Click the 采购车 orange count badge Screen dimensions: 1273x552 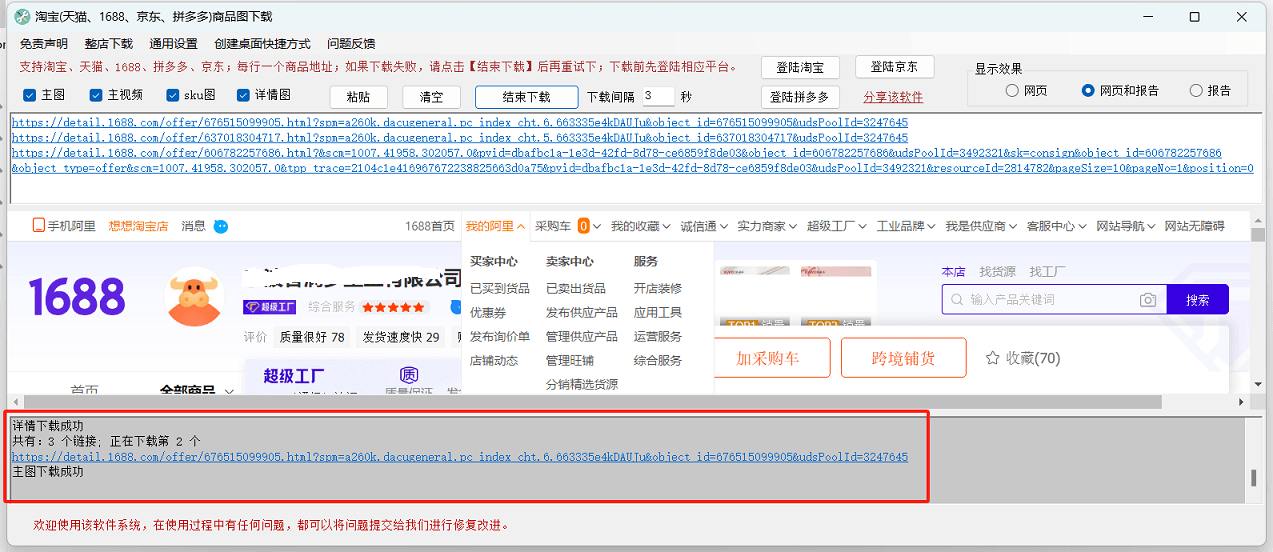[583, 226]
